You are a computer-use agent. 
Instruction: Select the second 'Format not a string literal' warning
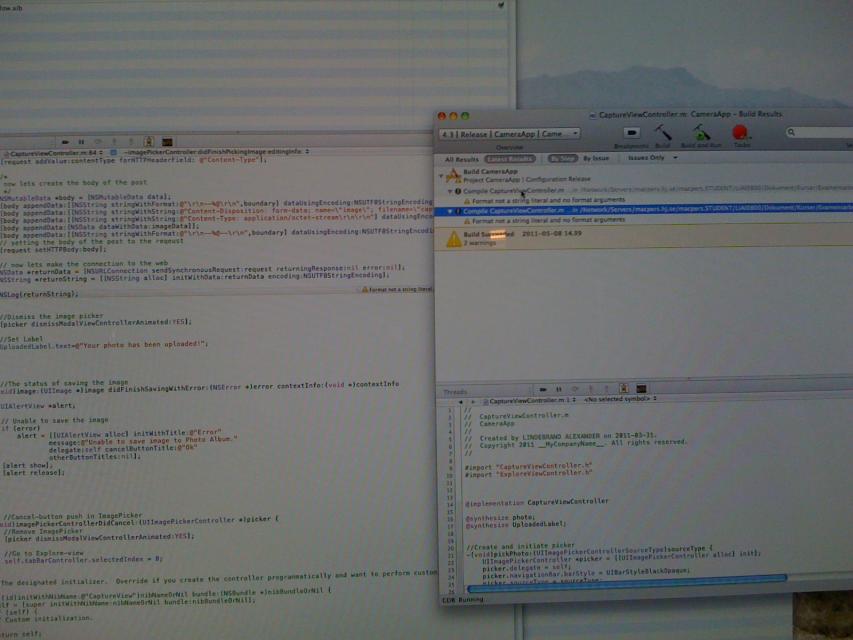[548, 220]
